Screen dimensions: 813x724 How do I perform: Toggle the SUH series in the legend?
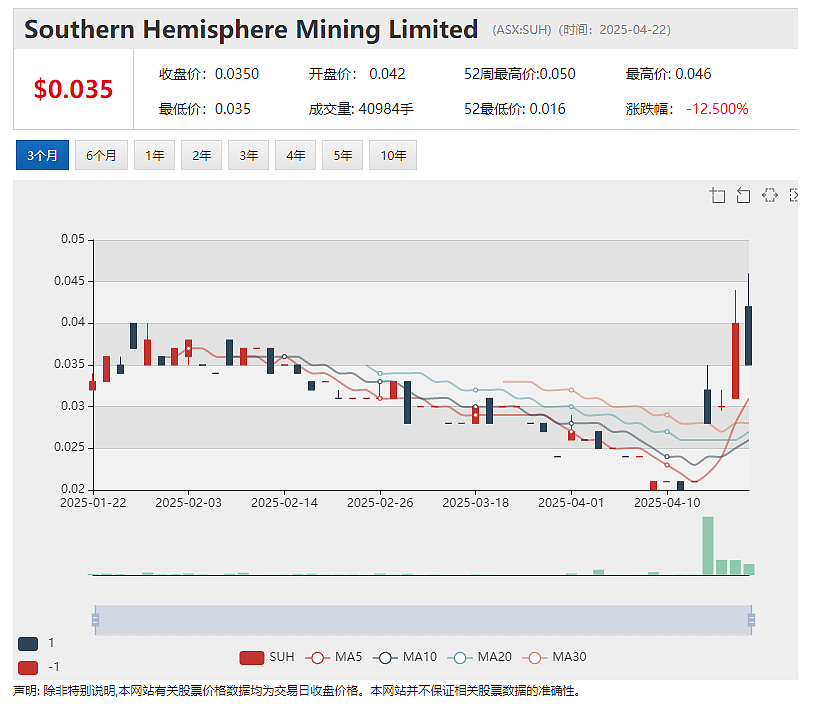pyautogui.click(x=267, y=658)
